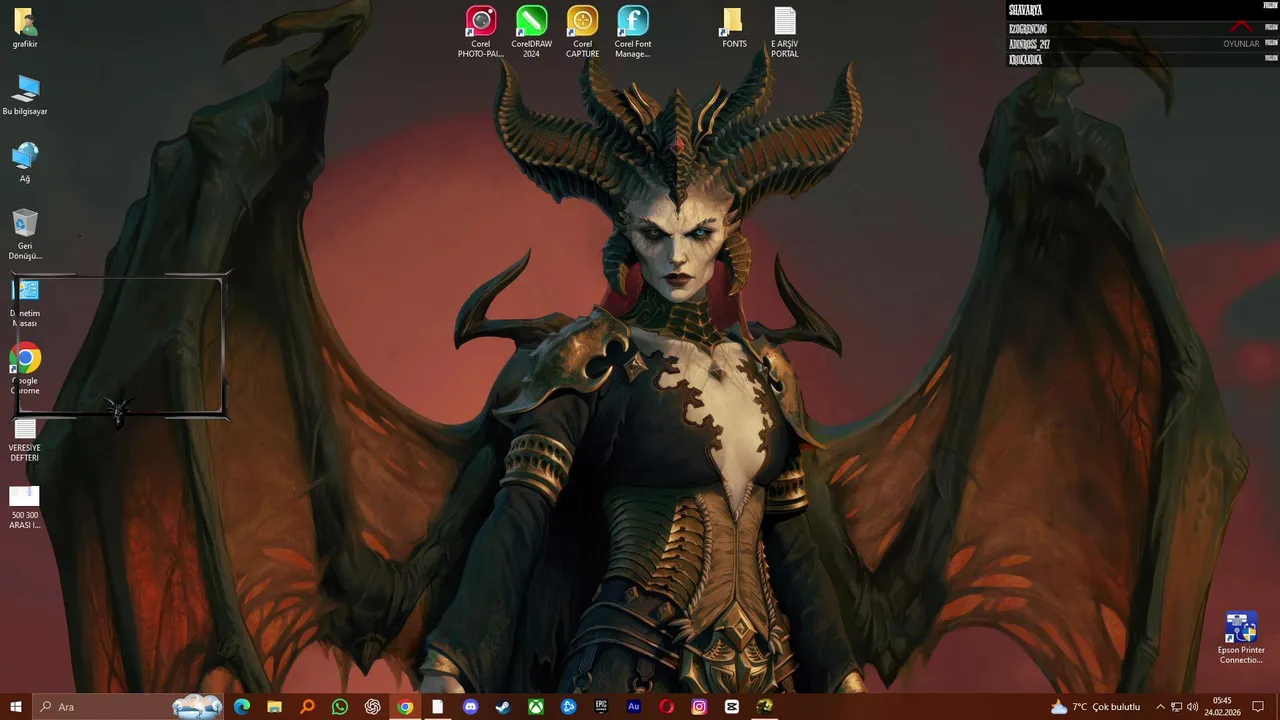Expand the hidden system tray icons chevron
Screen dimensions: 1280x720
tap(1160, 707)
